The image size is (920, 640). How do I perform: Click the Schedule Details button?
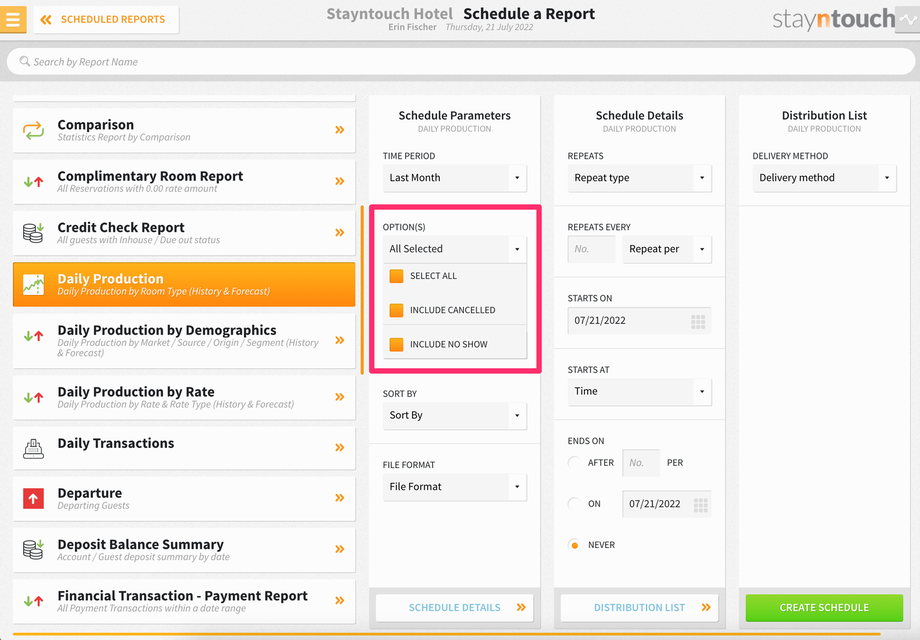coord(455,608)
